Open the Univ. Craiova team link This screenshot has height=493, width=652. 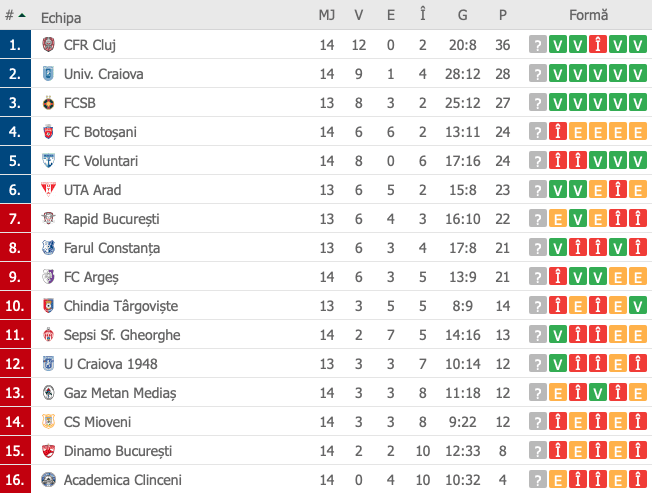pos(103,74)
